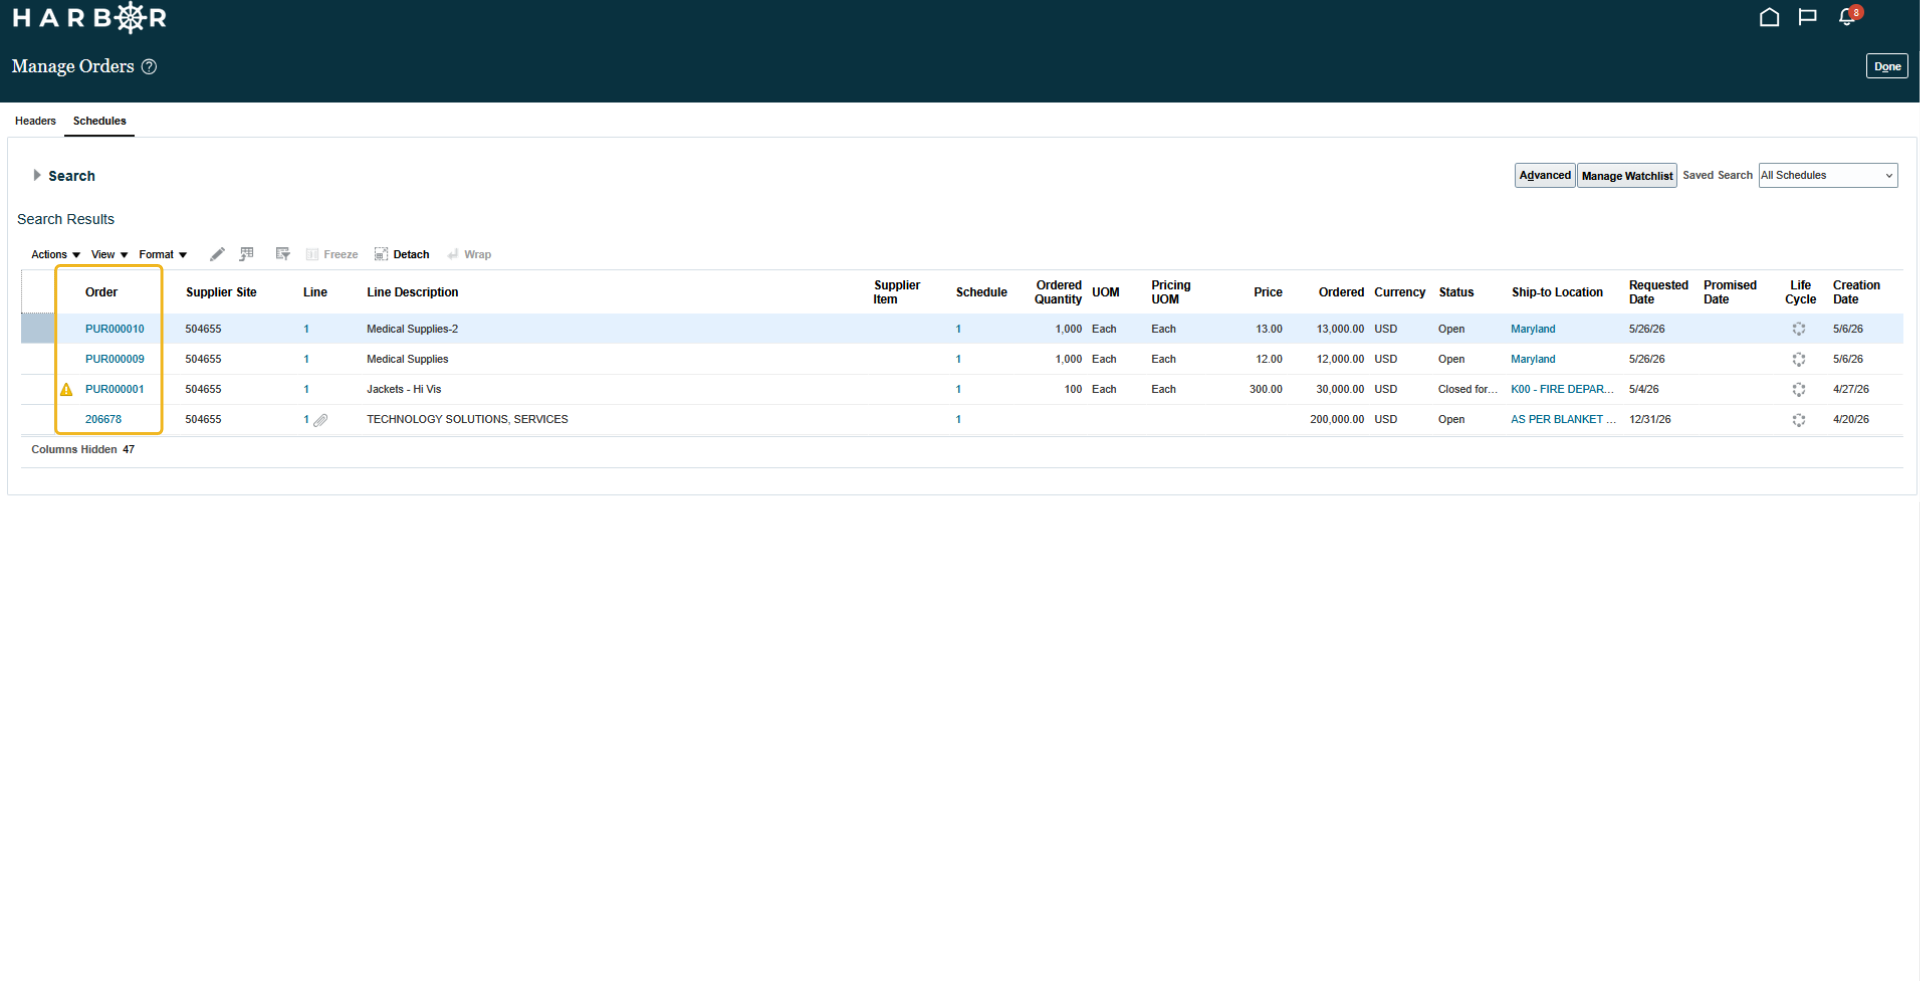
Task: Sort by Supplier Site column header
Action: [221, 293]
